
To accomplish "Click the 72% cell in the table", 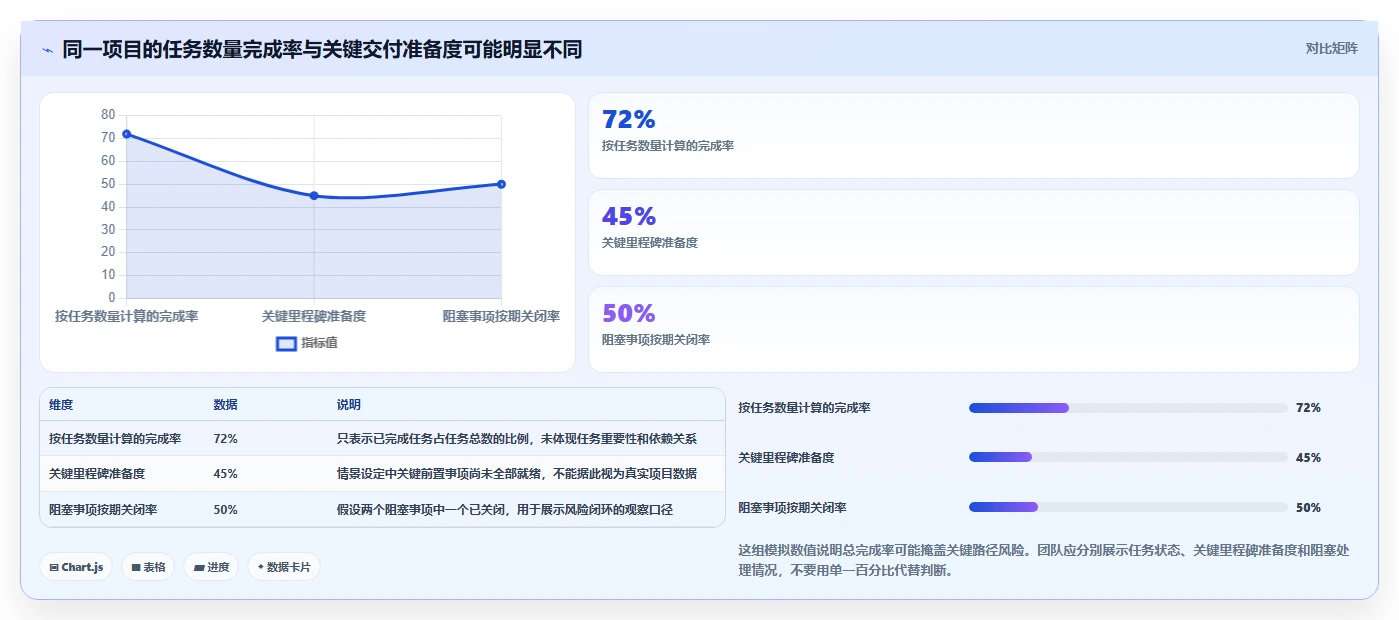I will (225, 438).
